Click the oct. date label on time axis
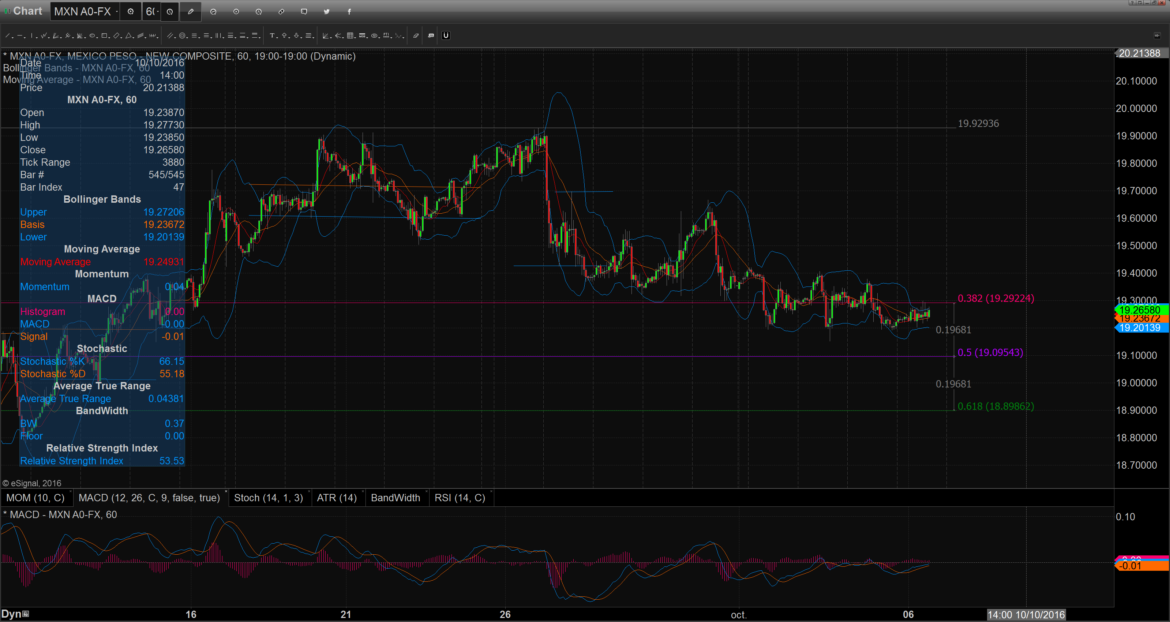Image resolution: width=1170 pixels, height=622 pixels. point(739,615)
